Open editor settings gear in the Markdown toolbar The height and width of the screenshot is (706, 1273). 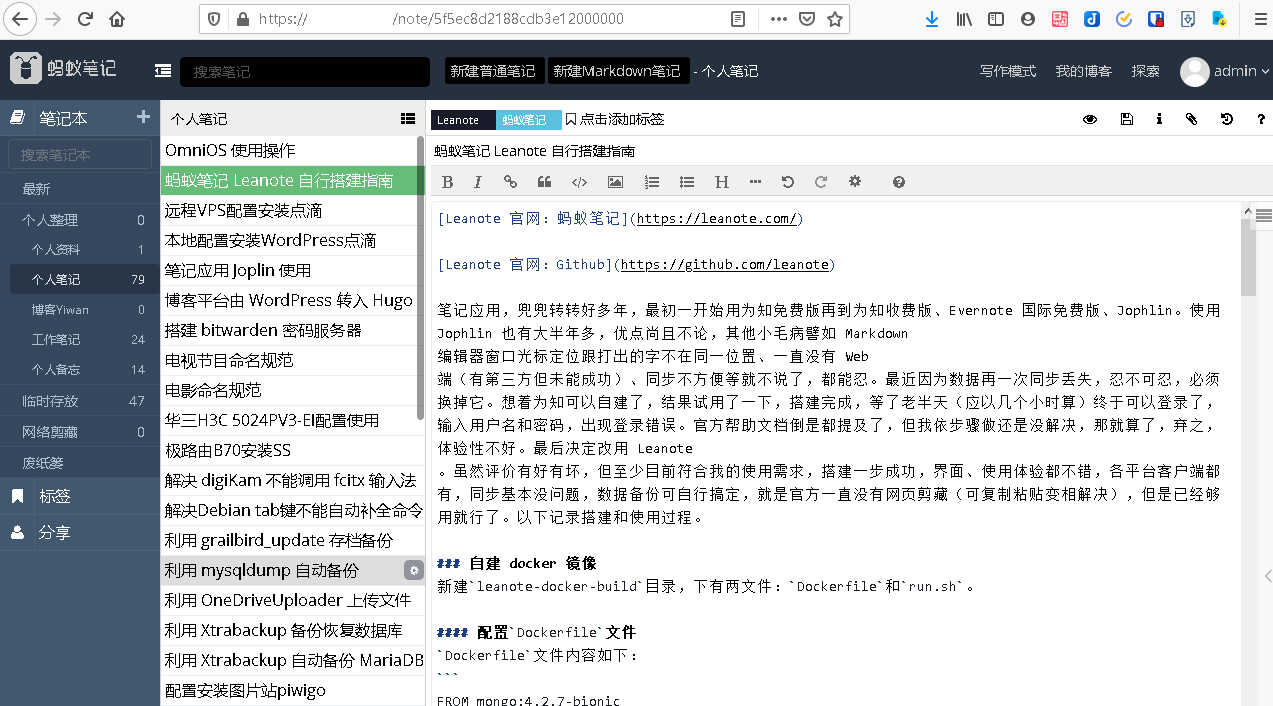[855, 182]
